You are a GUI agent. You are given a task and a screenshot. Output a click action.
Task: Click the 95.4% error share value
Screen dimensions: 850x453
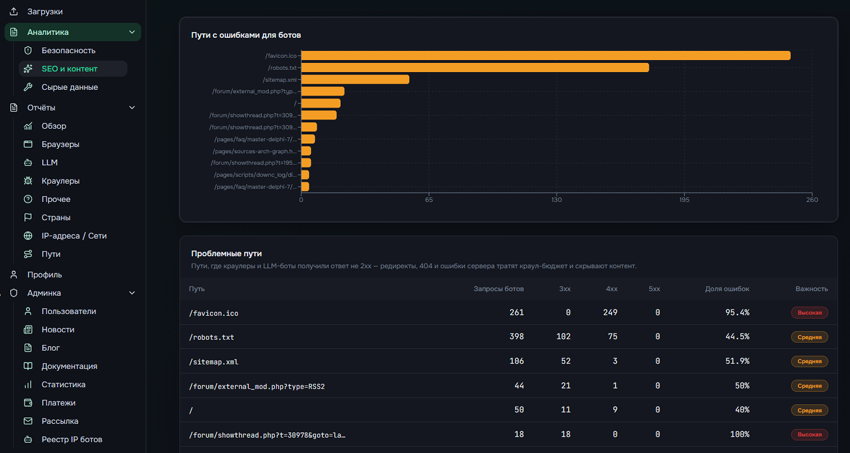(737, 313)
